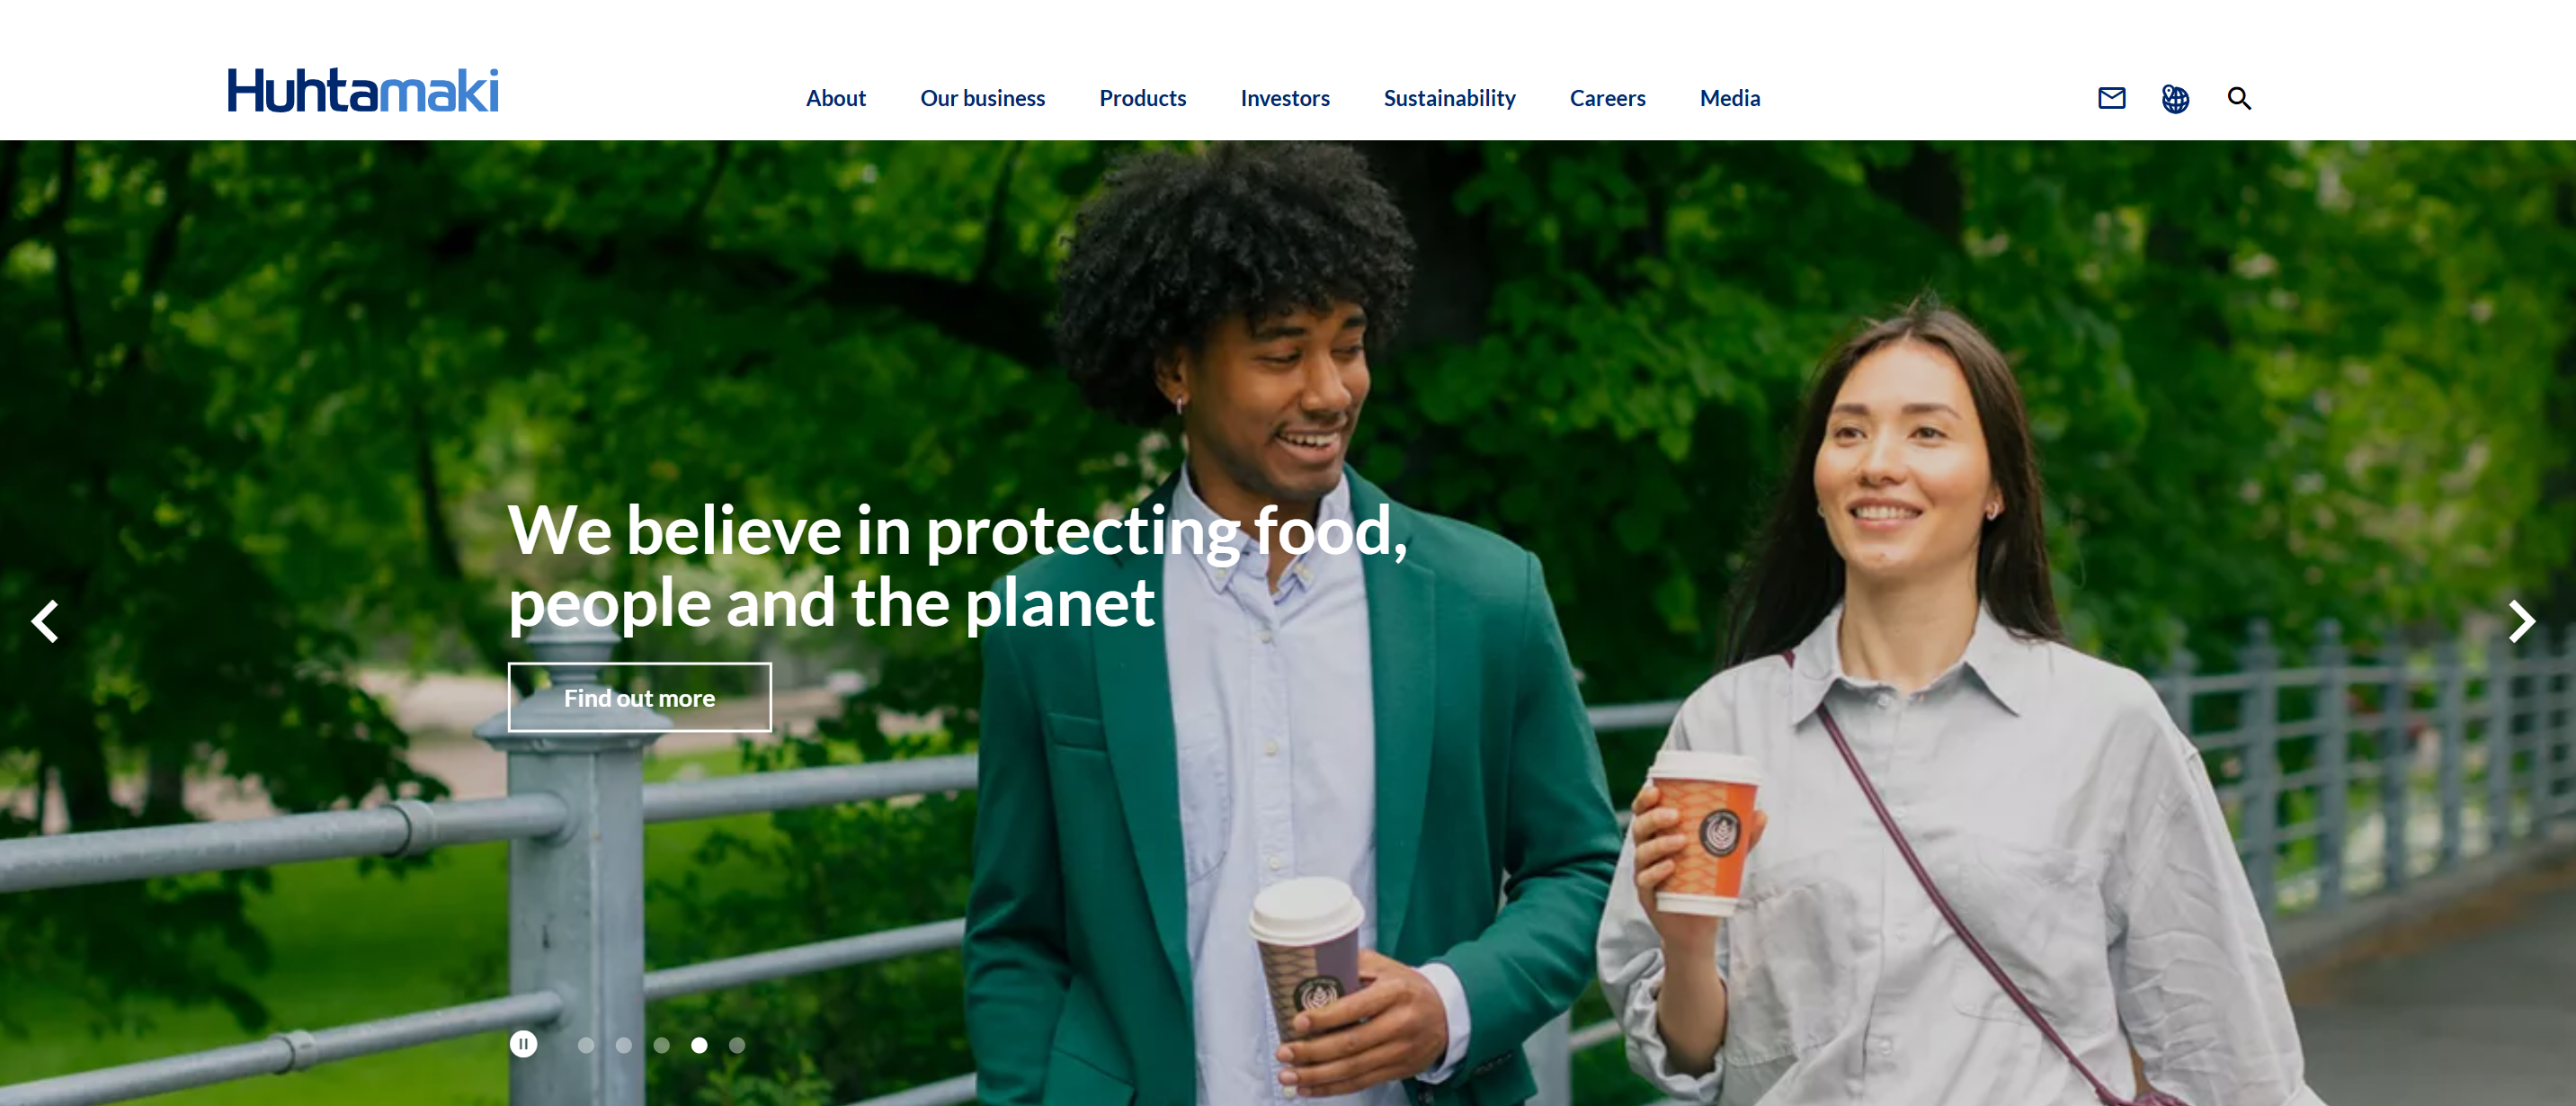
Task: Expand the Our business menu
Action: [x=982, y=98]
